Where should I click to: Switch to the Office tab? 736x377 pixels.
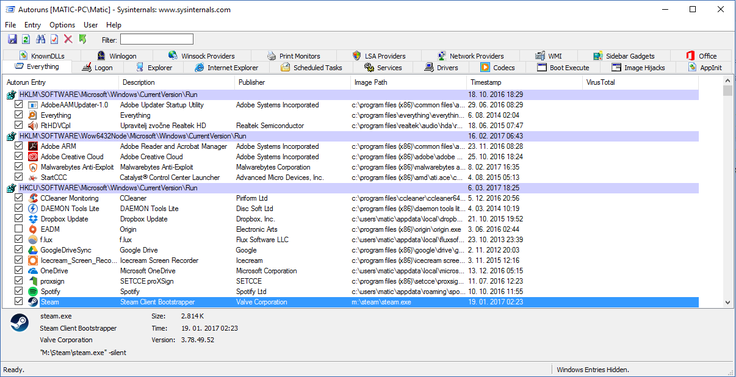tap(701, 56)
